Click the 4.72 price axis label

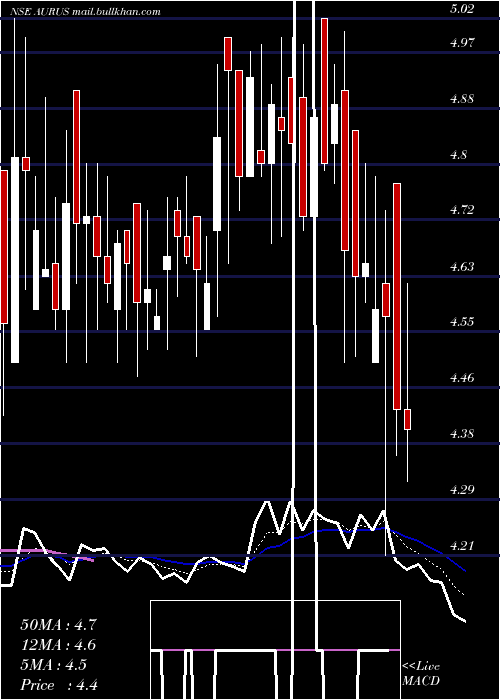[x=462, y=210]
